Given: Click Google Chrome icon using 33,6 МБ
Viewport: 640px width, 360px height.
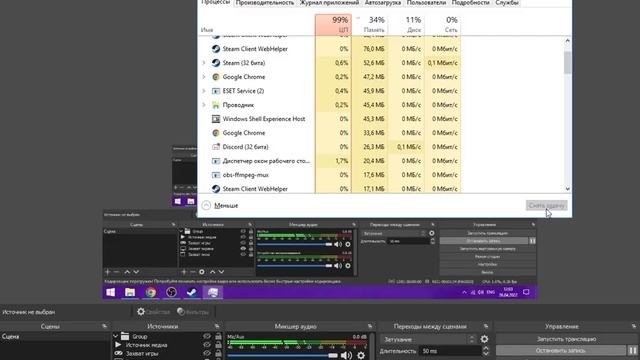Looking at the screenshot, I should [216, 133].
